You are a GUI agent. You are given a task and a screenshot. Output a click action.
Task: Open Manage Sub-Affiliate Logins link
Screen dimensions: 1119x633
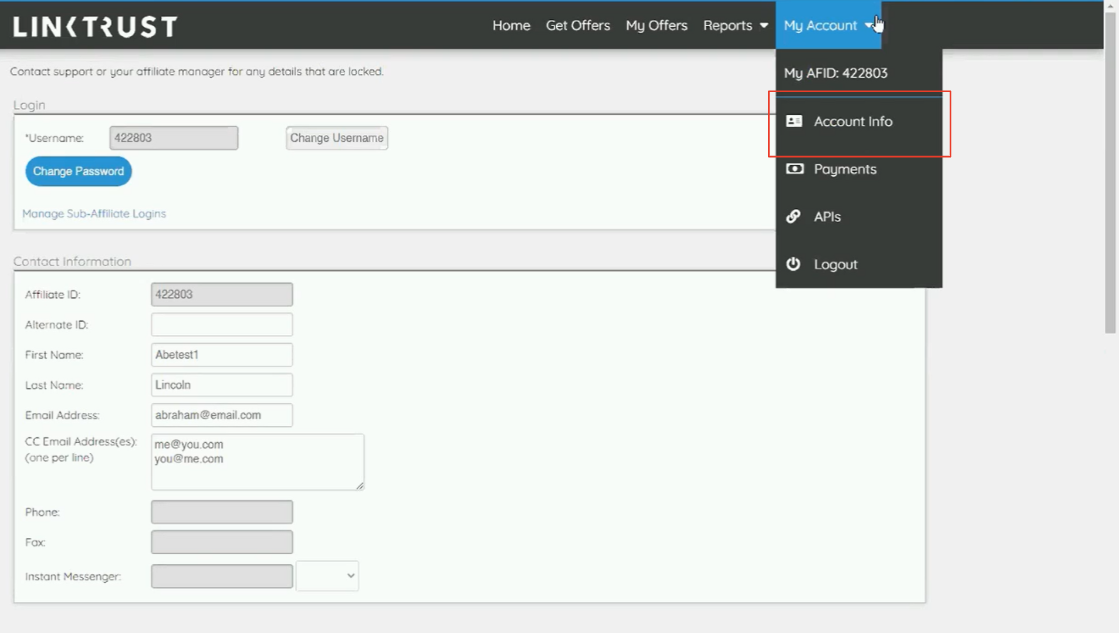(x=94, y=214)
